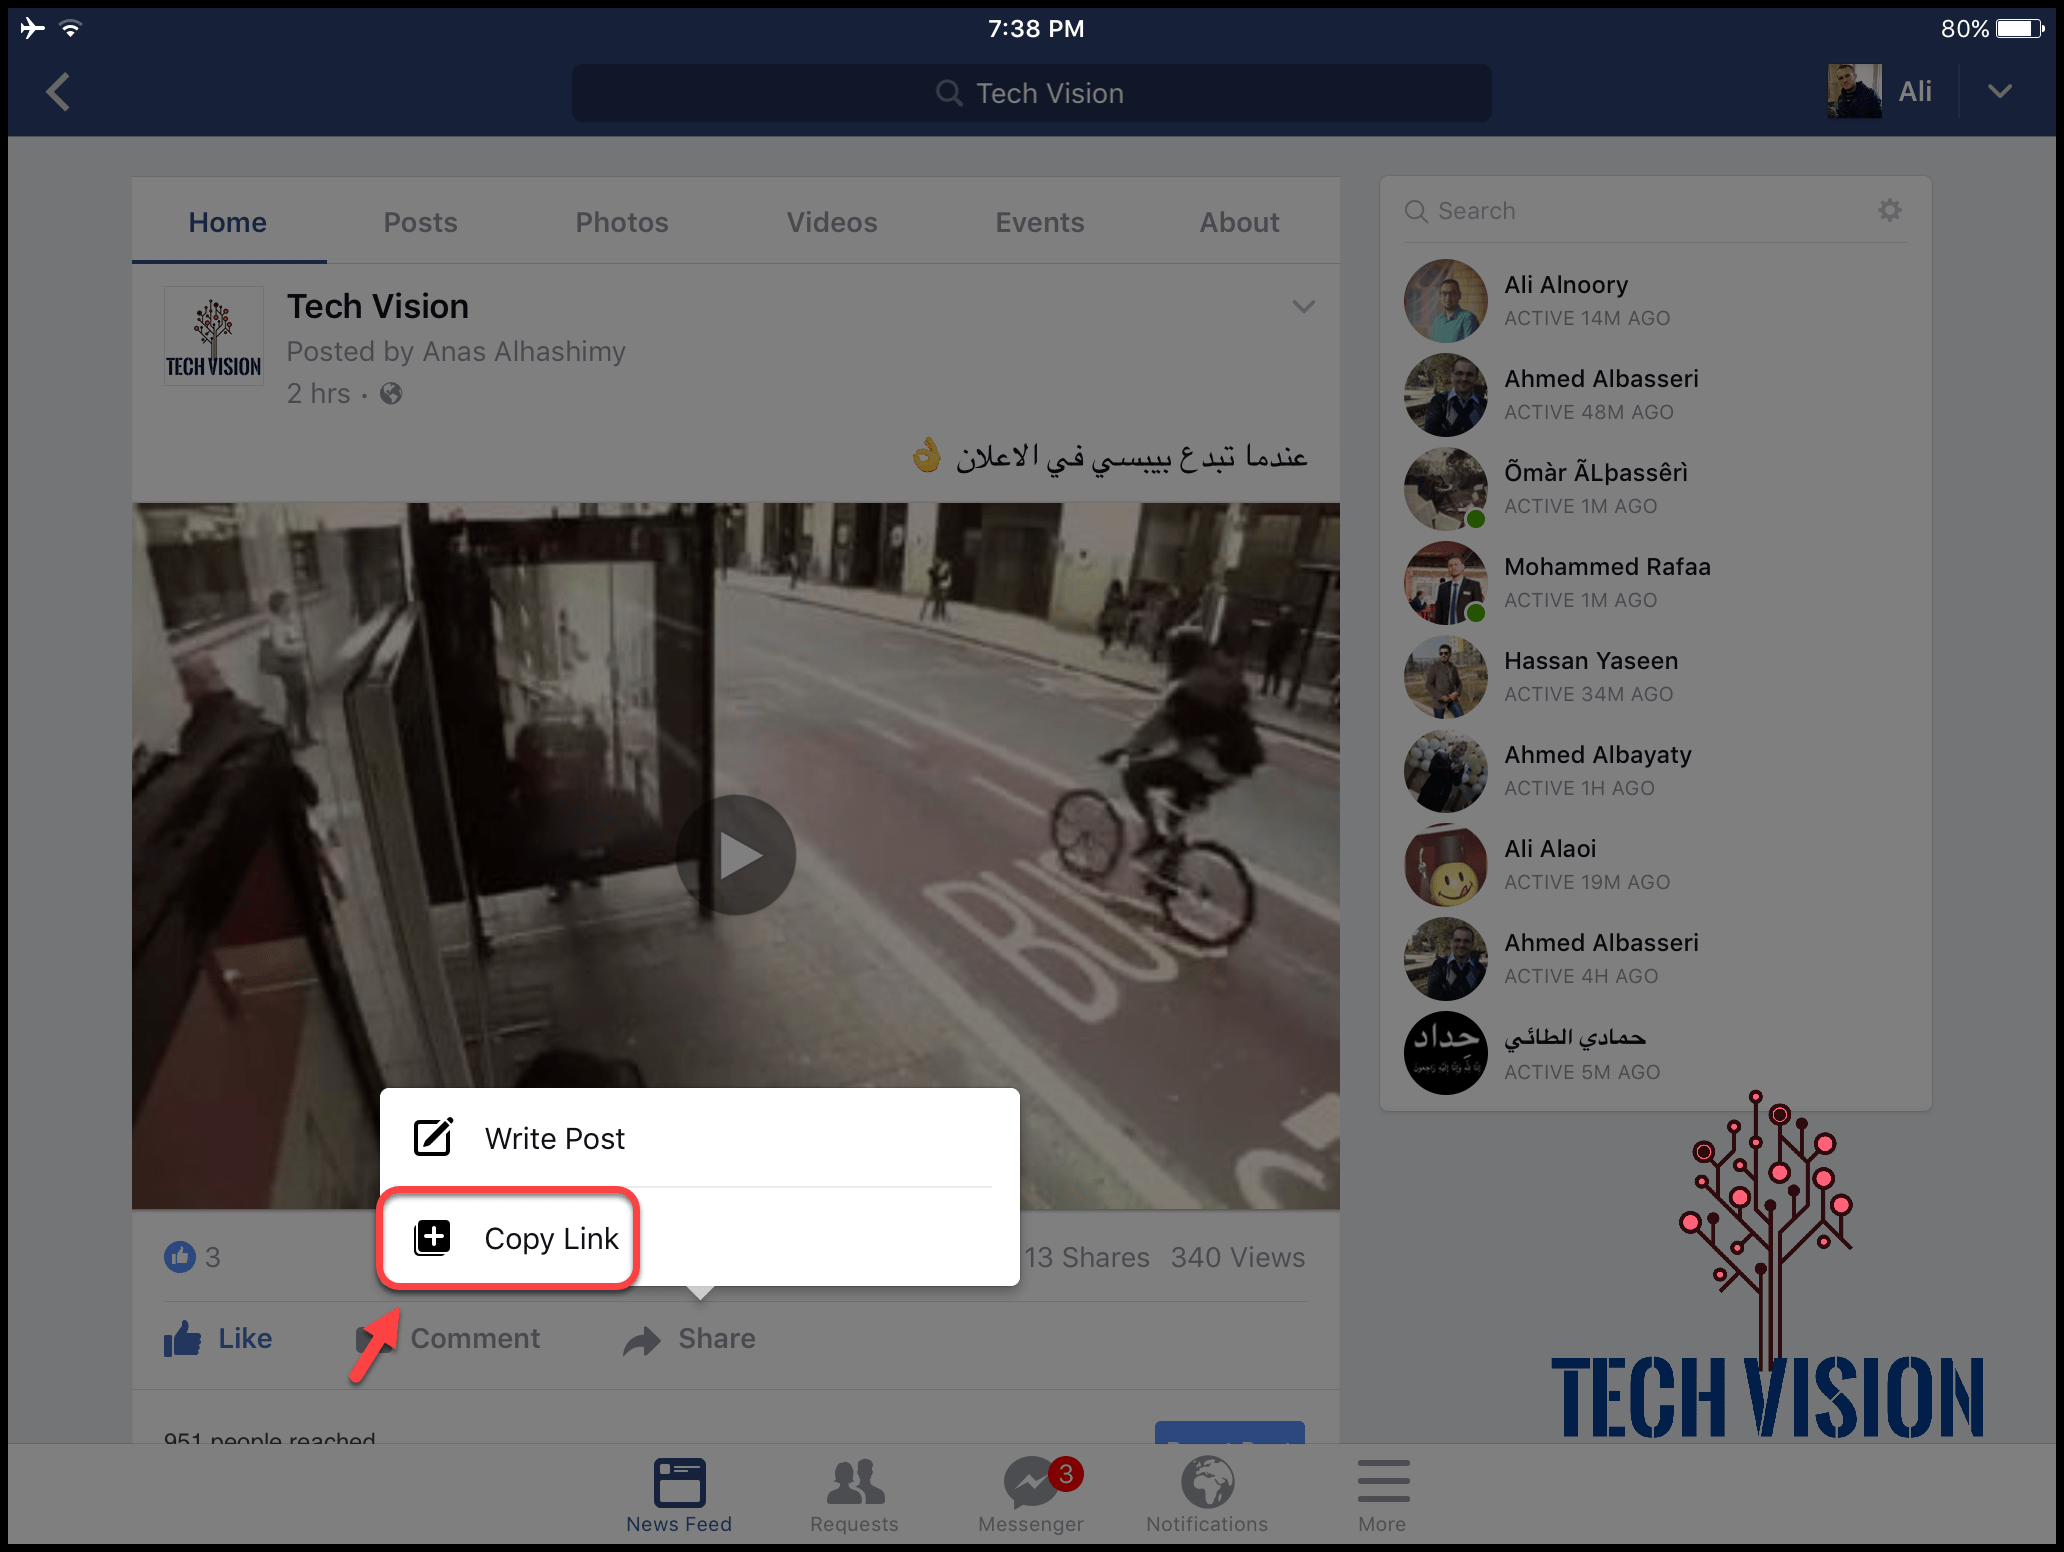This screenshot has height=1552, width=2064.
Task: Open chat sidebar settings gear
Action: (x=1889, y=210)
